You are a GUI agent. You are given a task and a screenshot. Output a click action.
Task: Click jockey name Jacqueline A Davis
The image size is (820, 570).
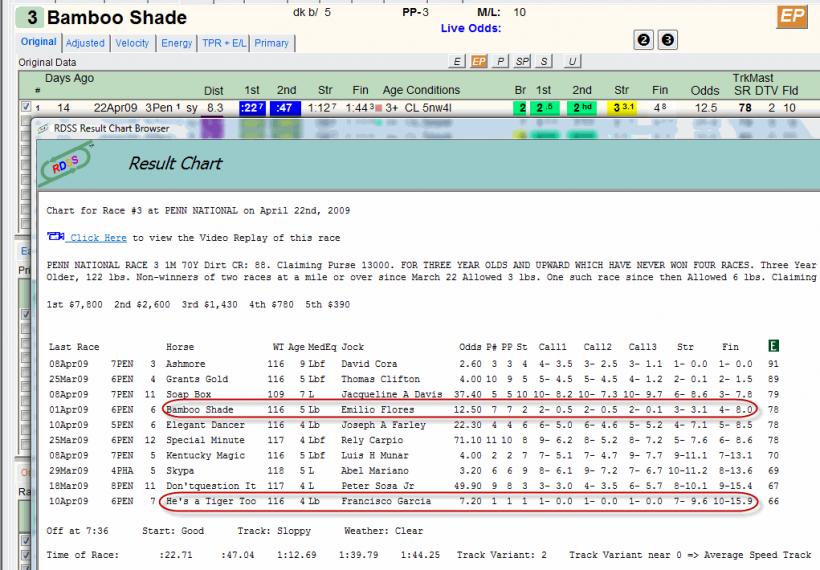click(392, 394)
